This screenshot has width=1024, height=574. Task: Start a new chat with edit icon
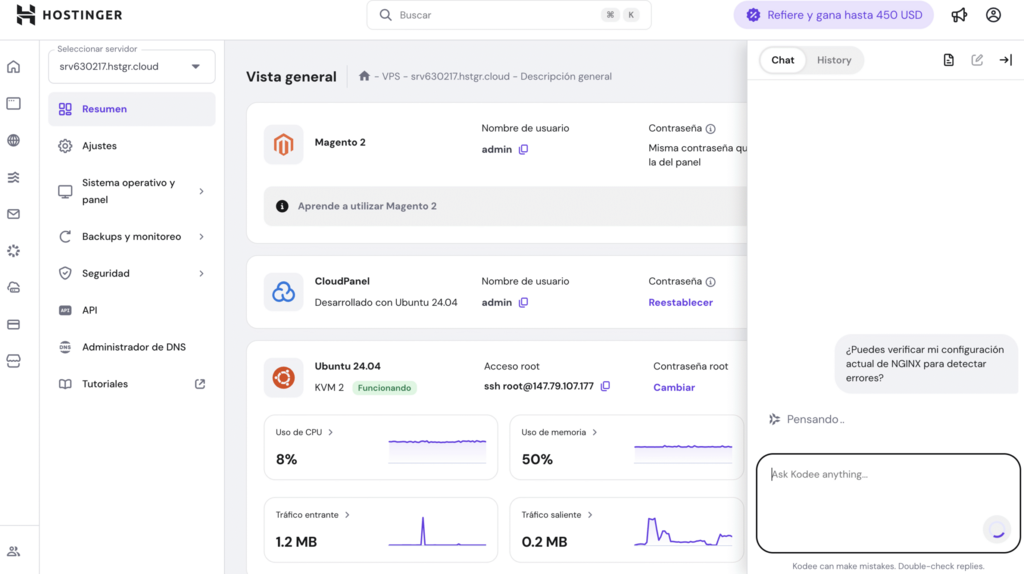[977, 60]
